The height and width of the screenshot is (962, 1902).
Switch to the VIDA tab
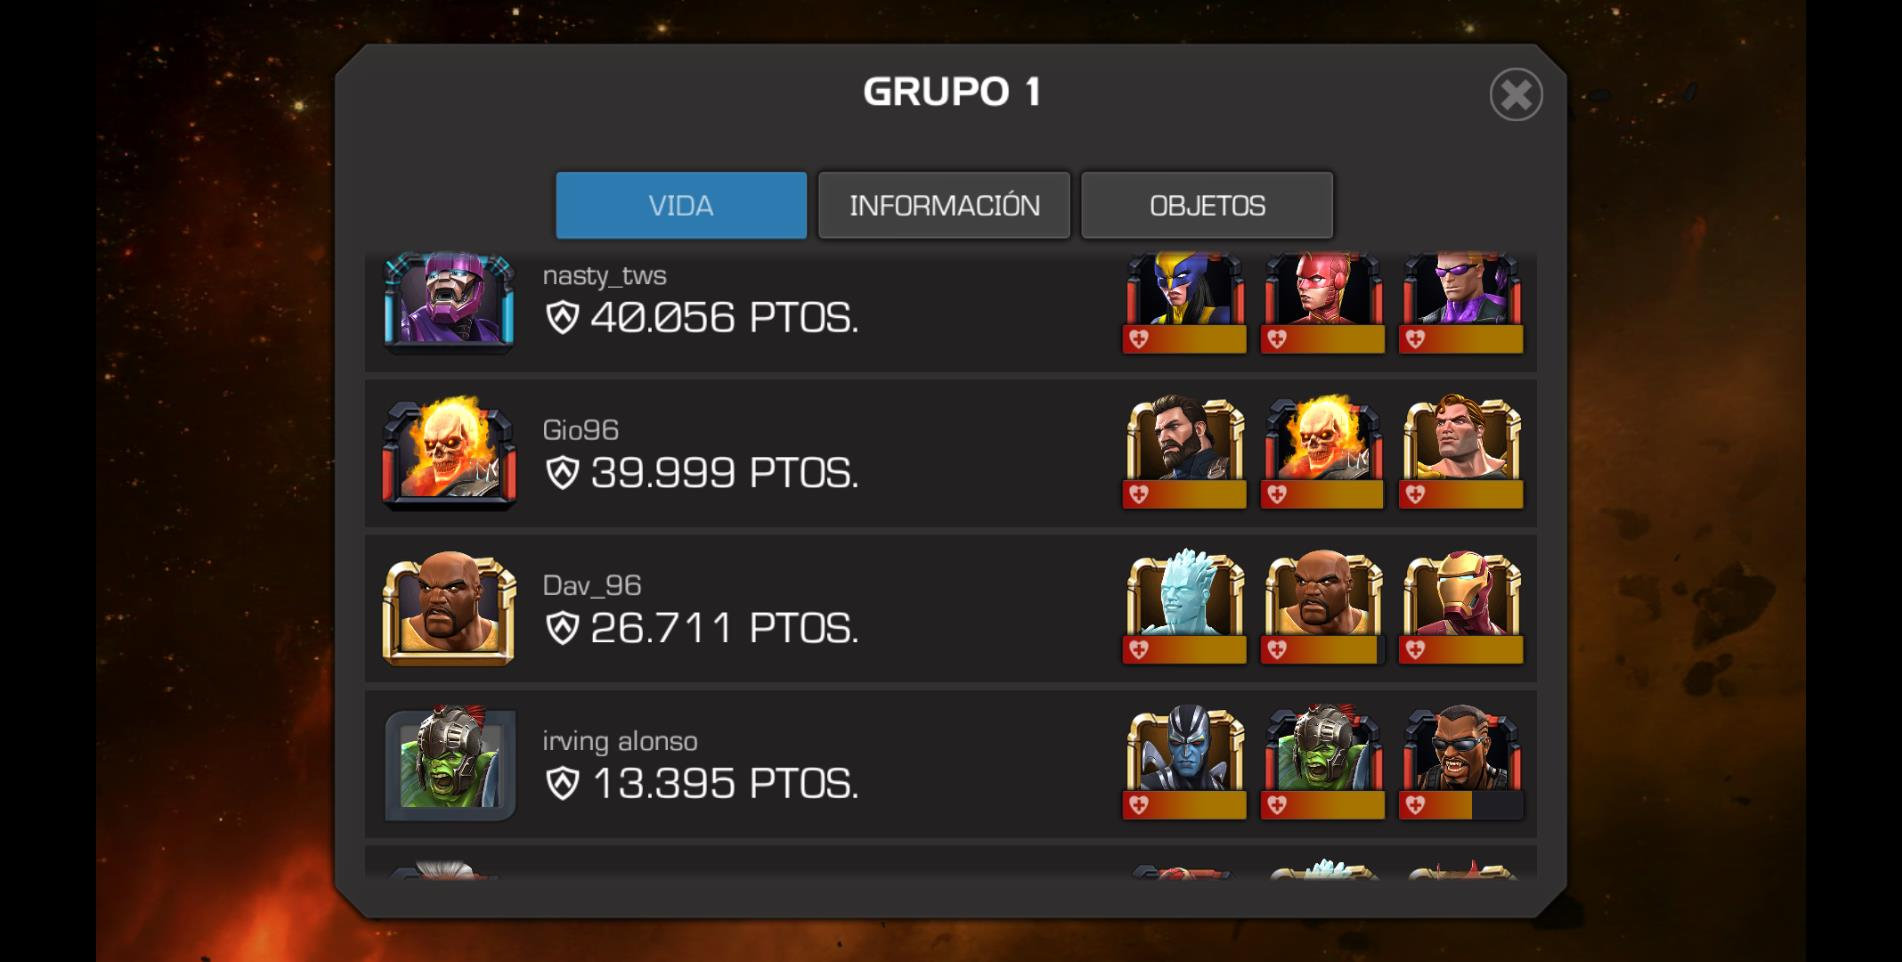[x=681, y=205]
